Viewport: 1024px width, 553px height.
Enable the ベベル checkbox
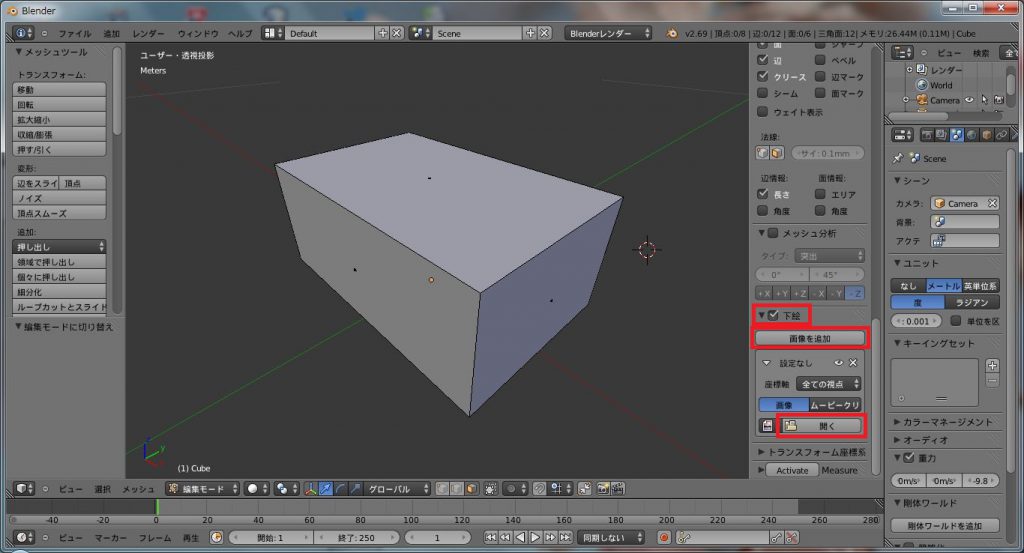tap(820, 59)
